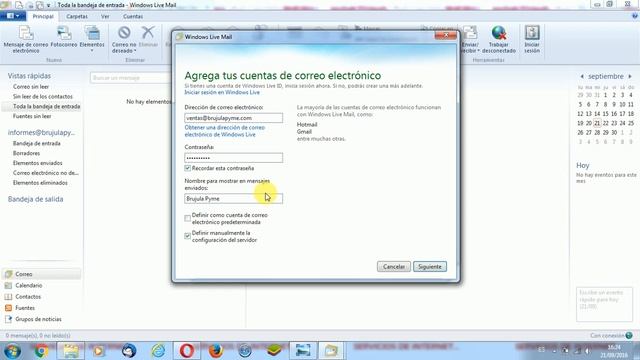640x360 pixels.
Task: Close the Windows Live Mail dialog
Action: (446, 36)
